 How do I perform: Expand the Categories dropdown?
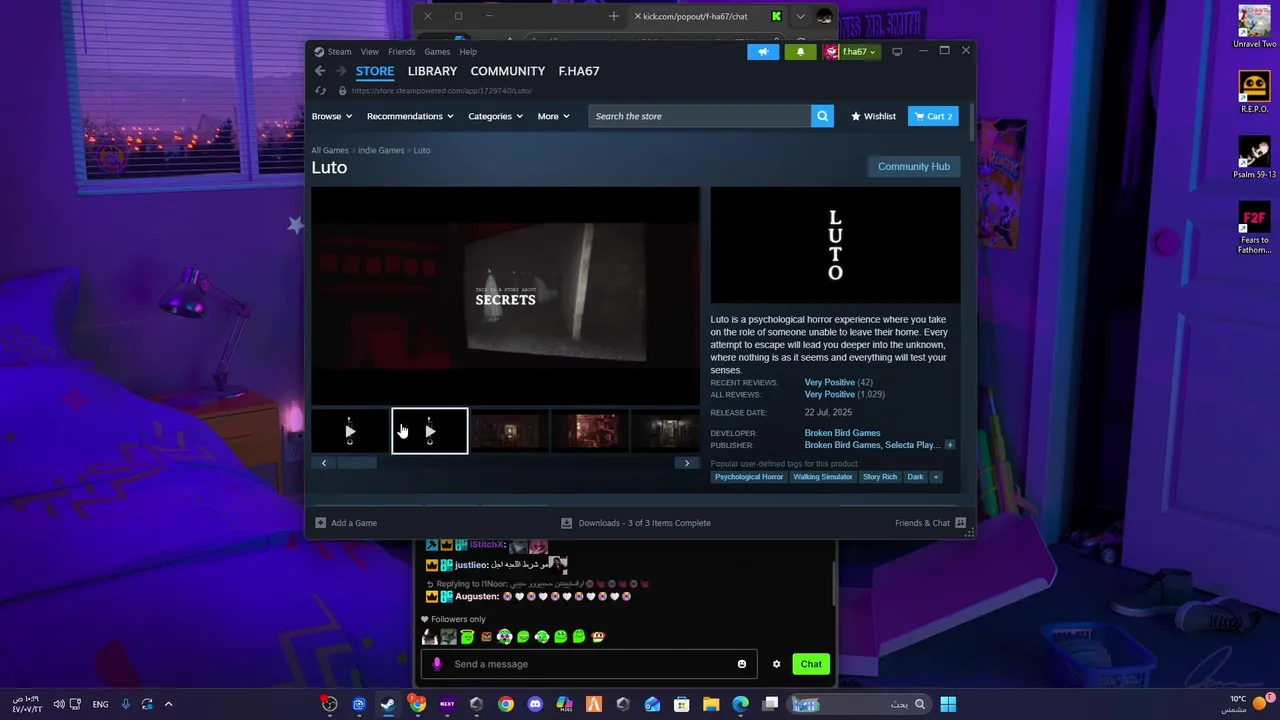point(496,116)
